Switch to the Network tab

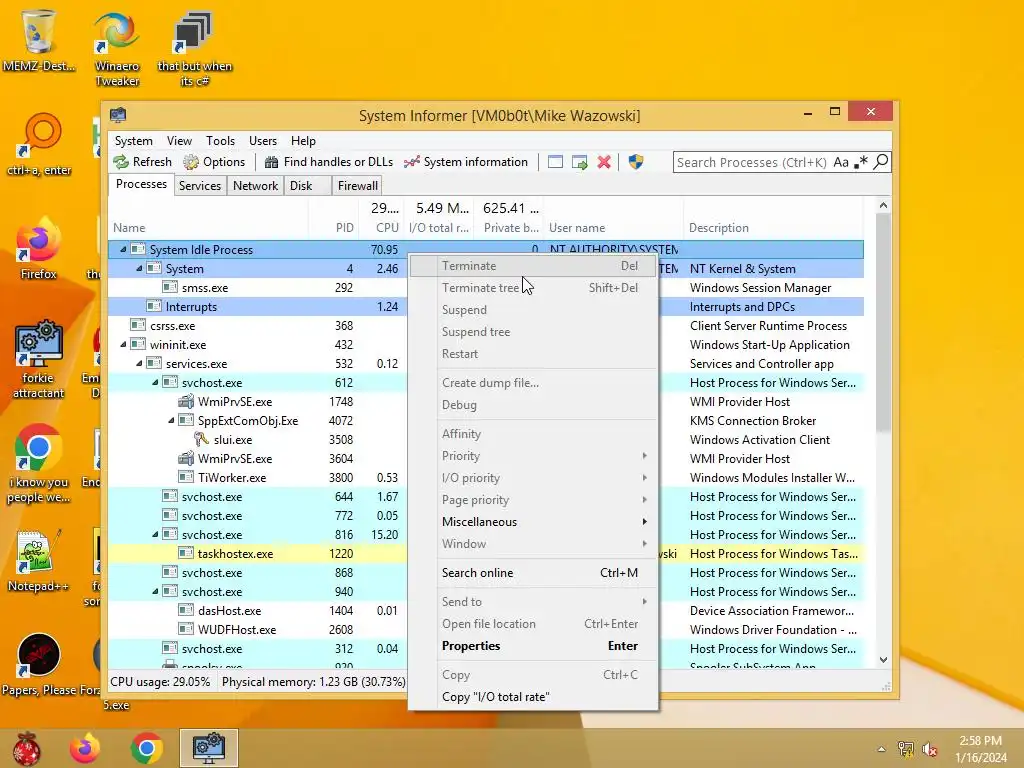[255, 185]
